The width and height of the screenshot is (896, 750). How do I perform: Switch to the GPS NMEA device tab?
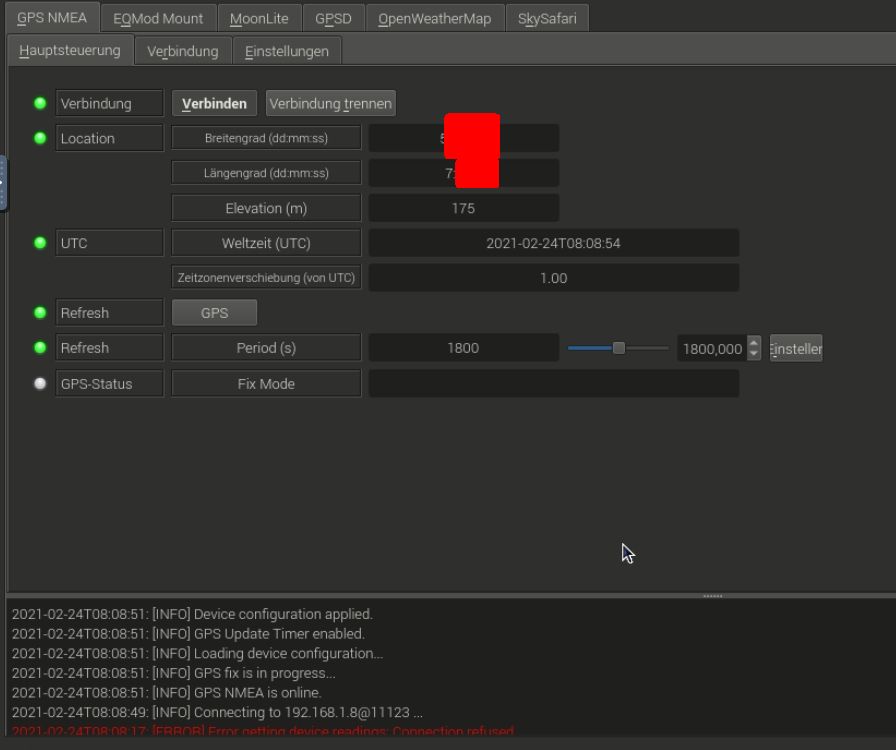point(52,18)
